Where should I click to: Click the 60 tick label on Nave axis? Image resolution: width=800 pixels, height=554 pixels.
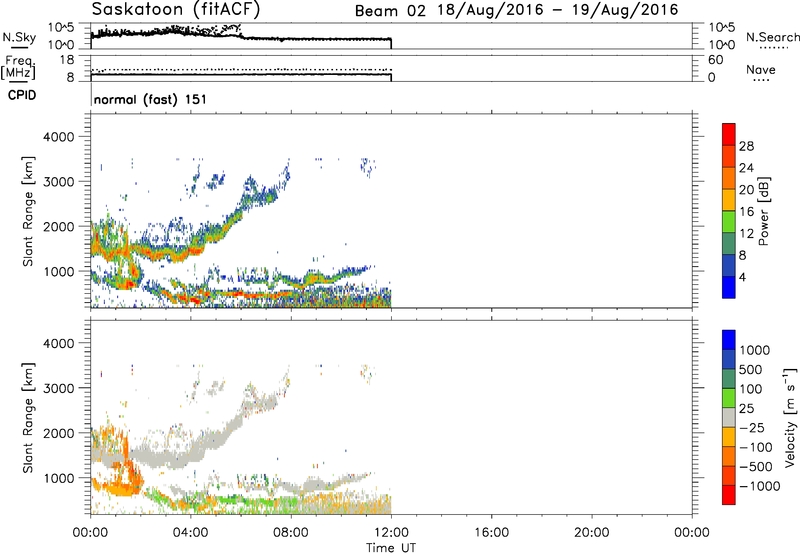tap(715, 60)
